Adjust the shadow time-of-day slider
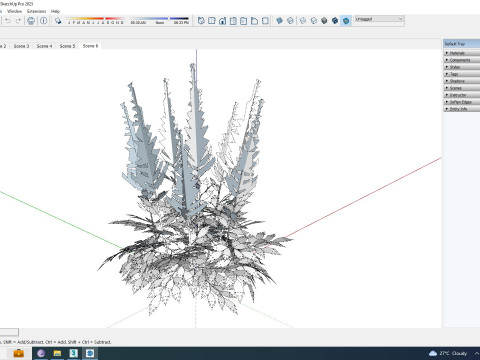 (x=159, y=19)
